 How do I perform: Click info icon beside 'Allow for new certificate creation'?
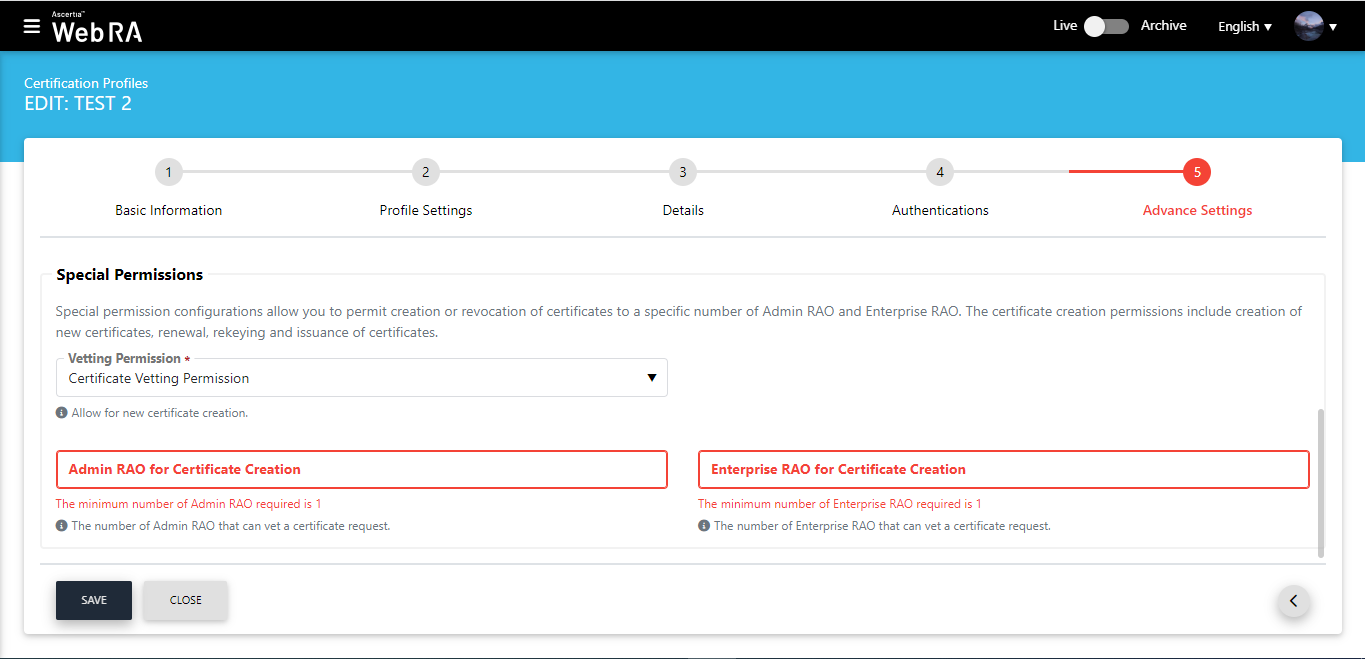point(62,413)
